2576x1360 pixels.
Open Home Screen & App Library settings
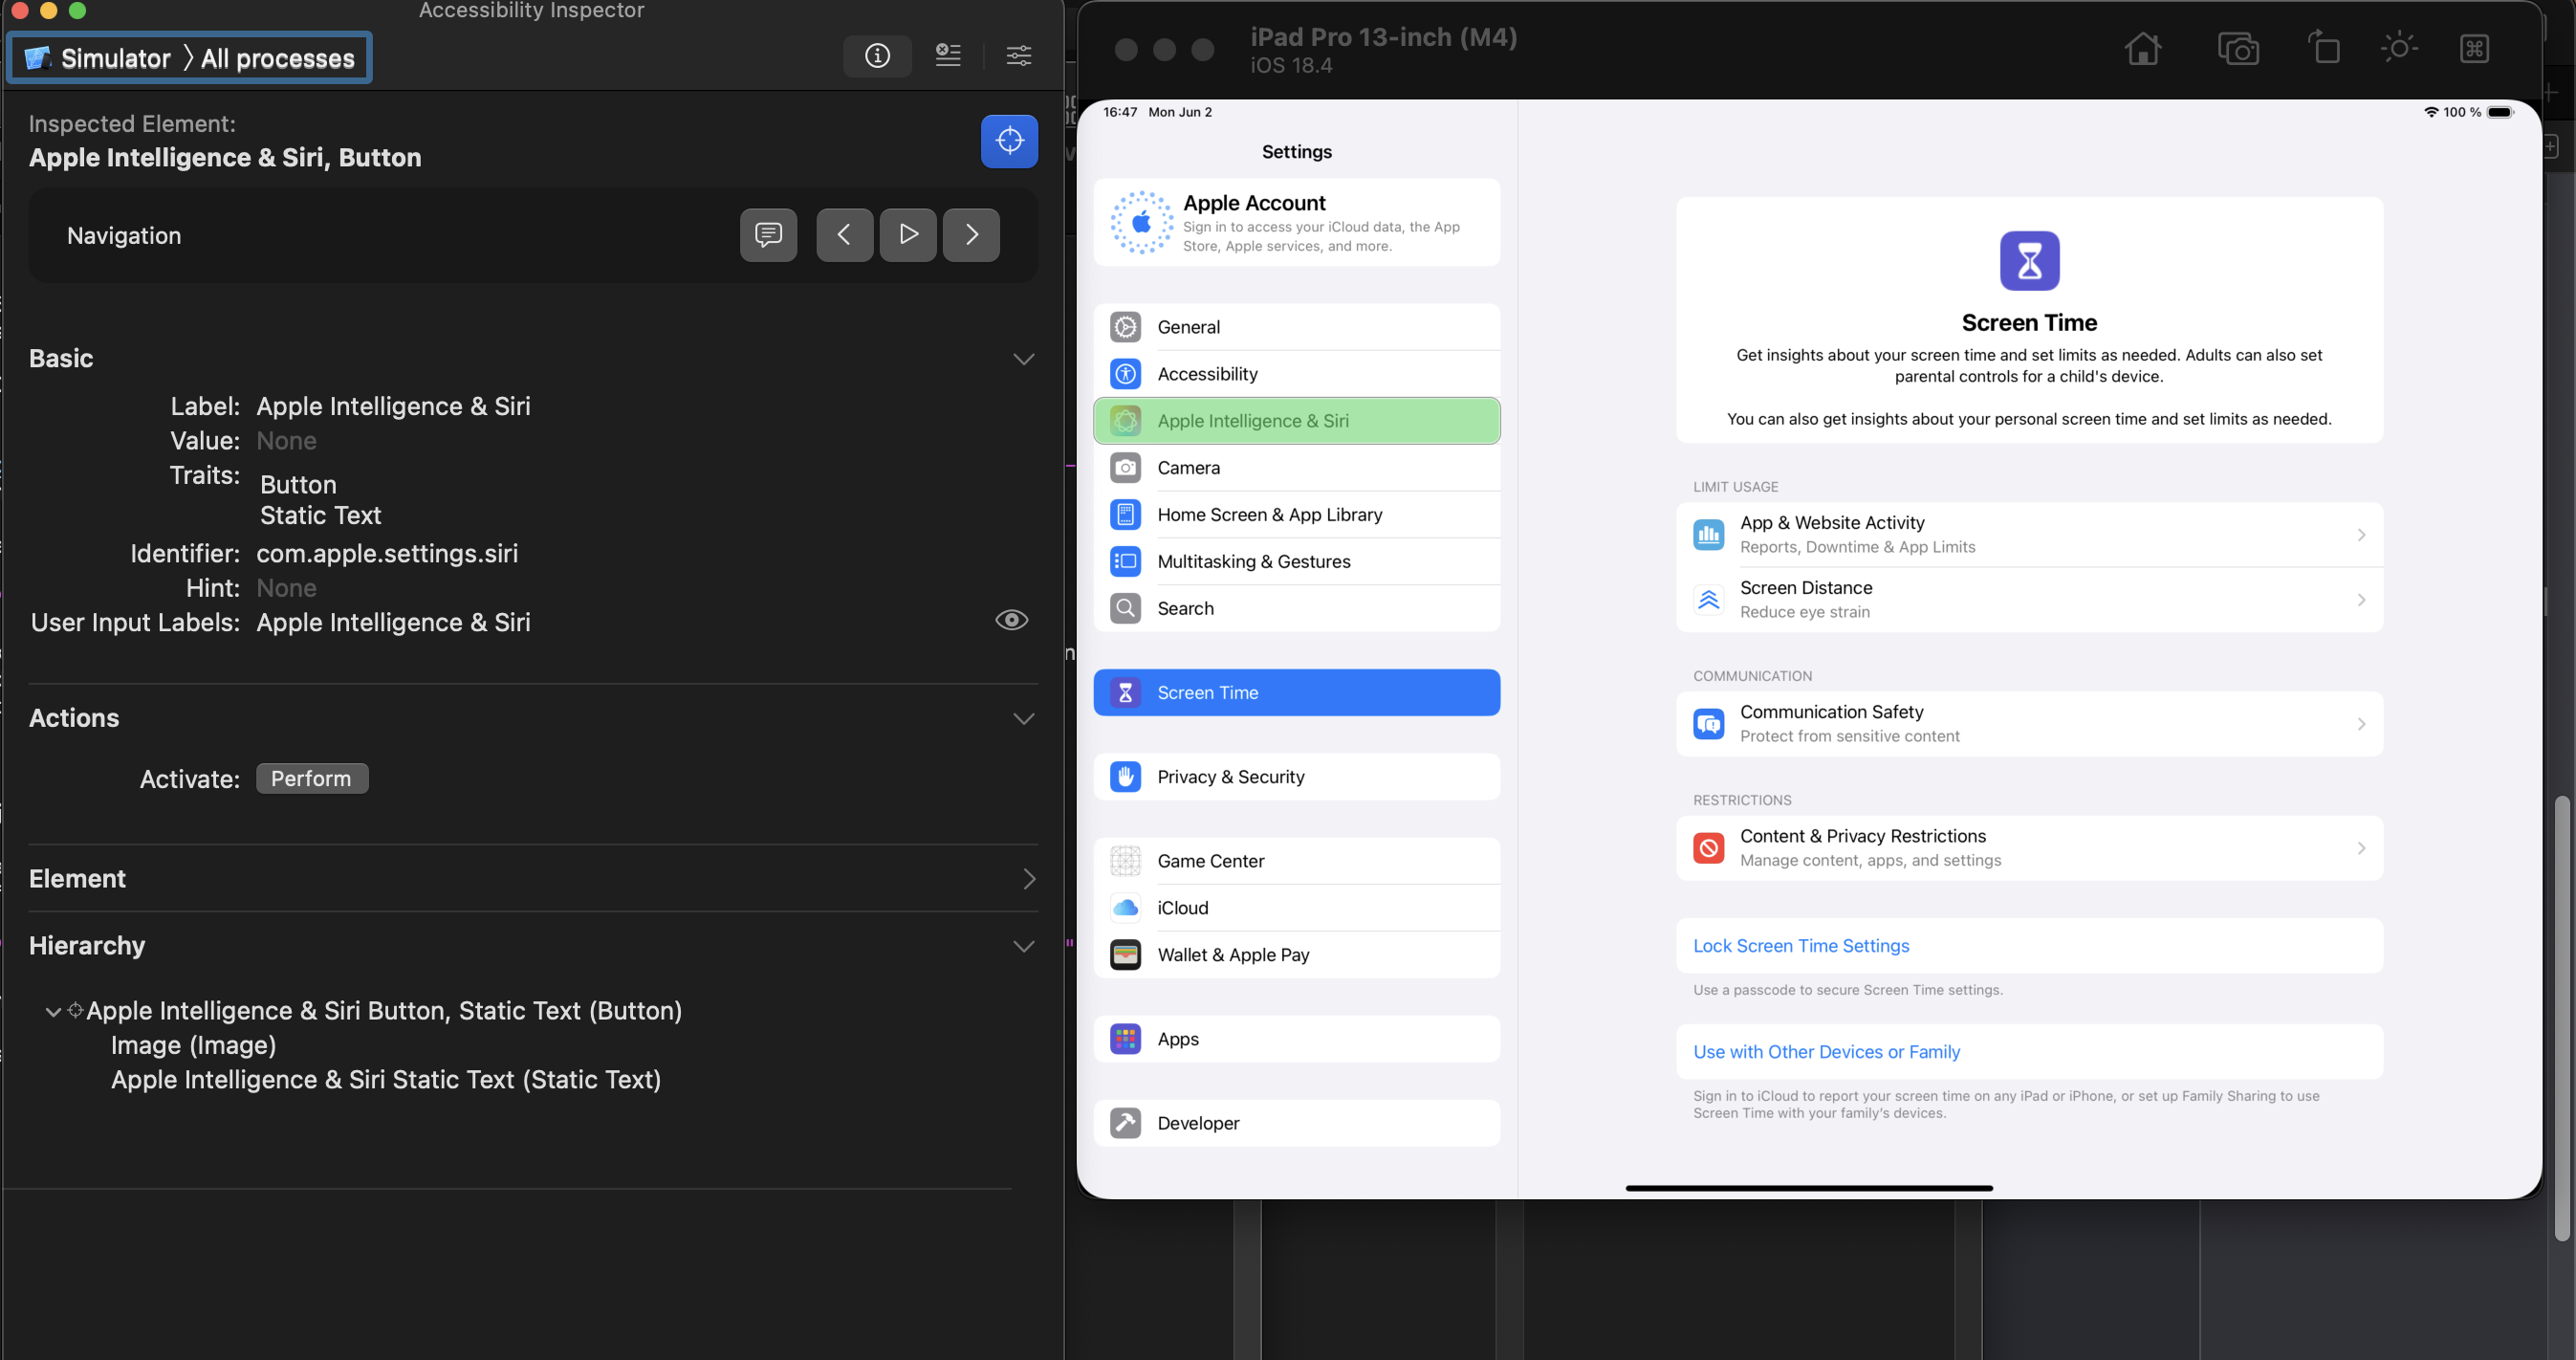[x=1296, y=515]
